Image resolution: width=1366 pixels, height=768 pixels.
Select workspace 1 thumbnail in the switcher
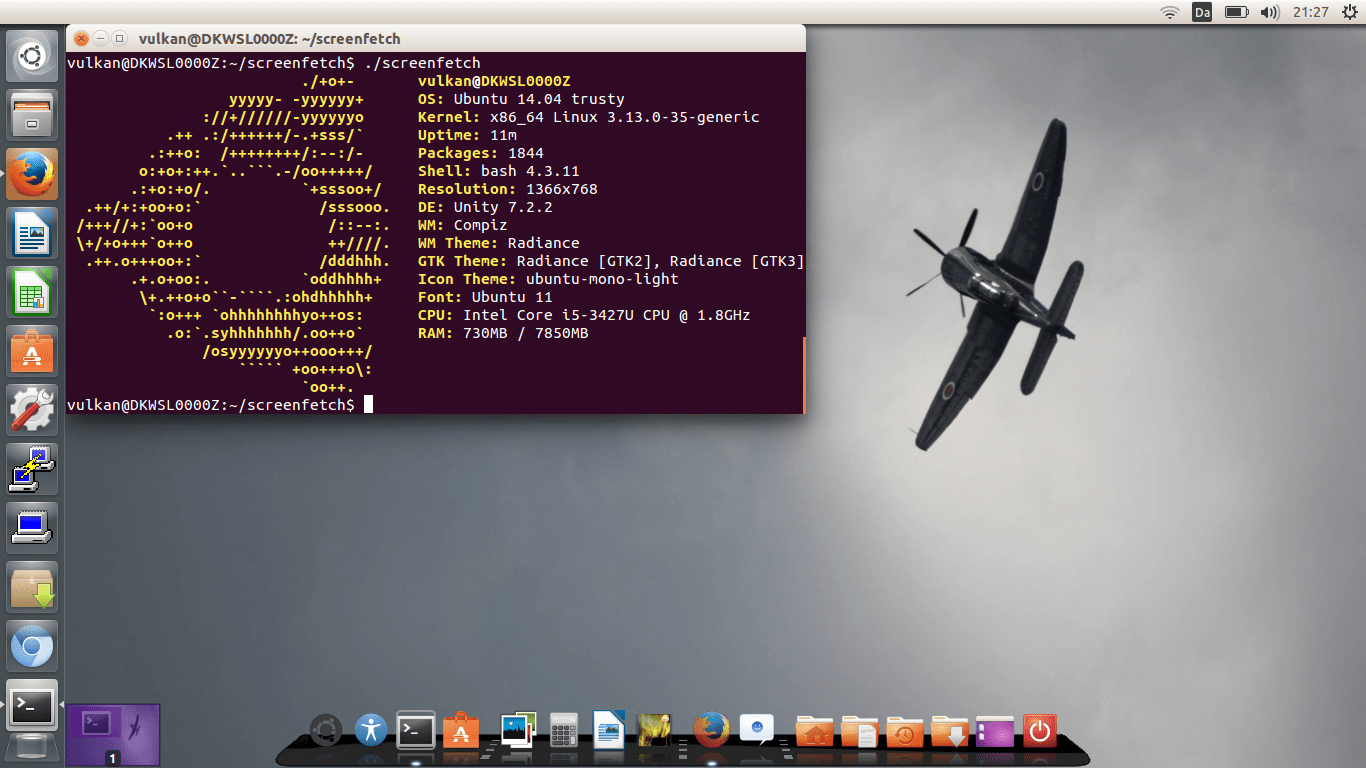coord(113,735)
